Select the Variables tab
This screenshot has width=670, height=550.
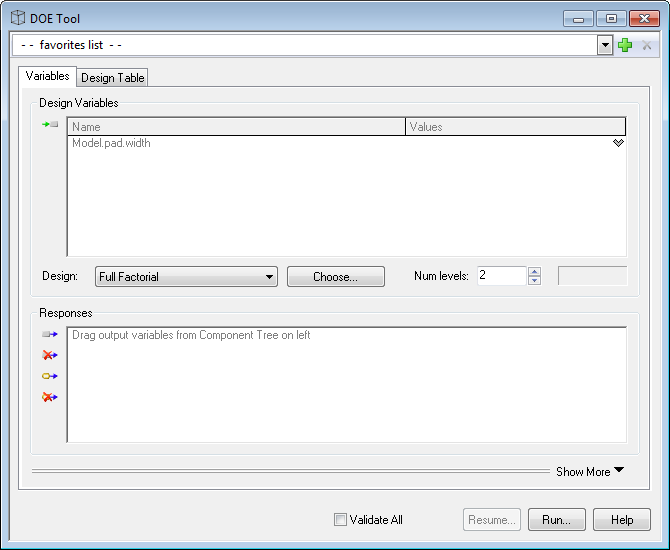click(47, 76)
